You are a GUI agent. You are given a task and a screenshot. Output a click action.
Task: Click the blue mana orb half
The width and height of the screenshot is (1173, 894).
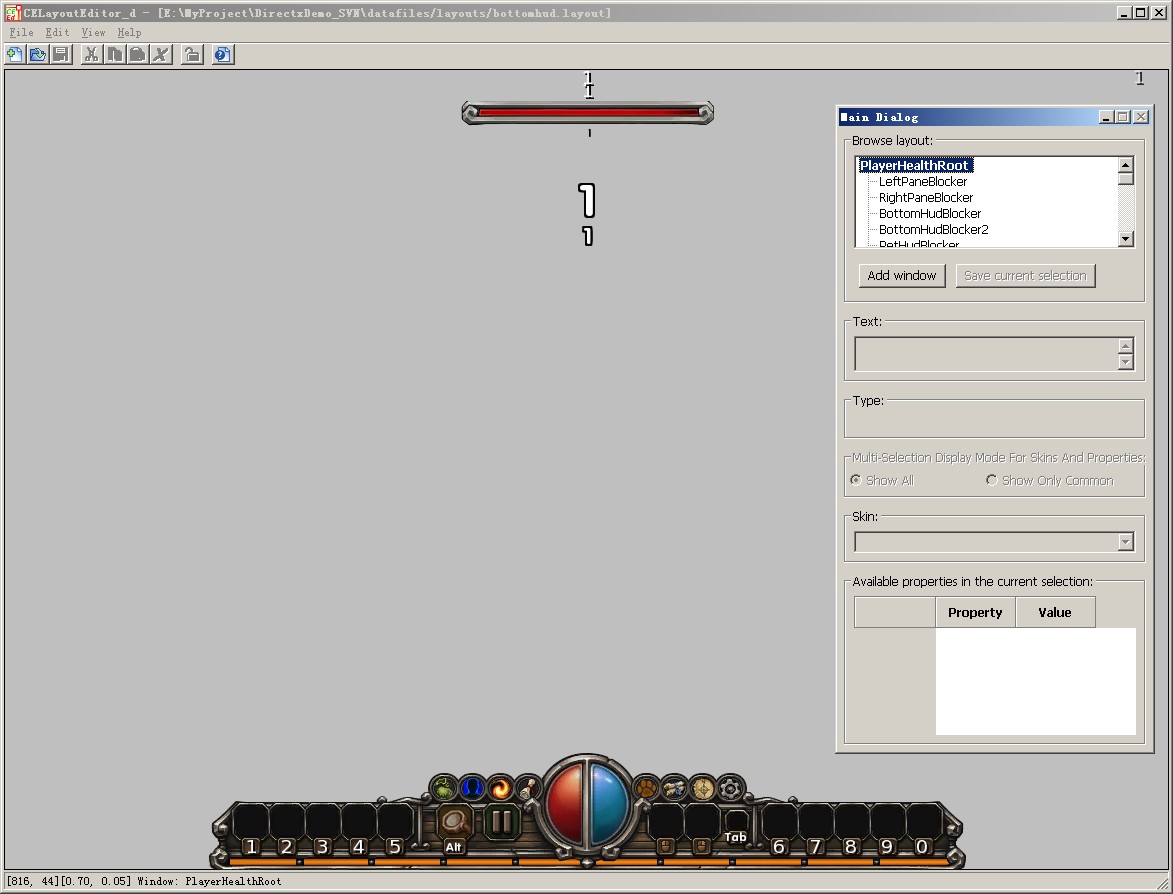(x=610, y=804)
